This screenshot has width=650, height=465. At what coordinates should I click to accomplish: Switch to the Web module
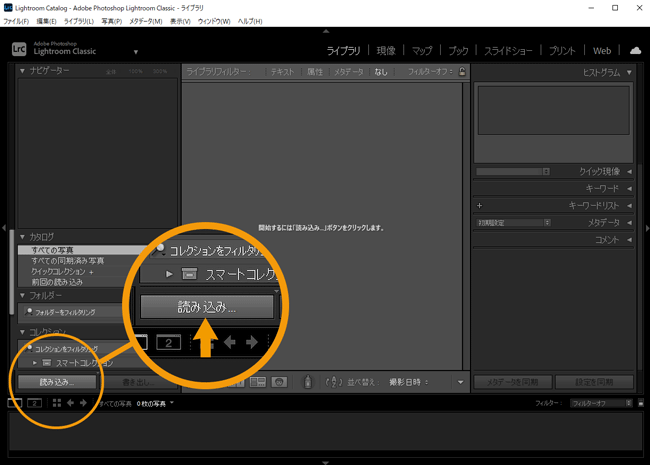point(602,51)
